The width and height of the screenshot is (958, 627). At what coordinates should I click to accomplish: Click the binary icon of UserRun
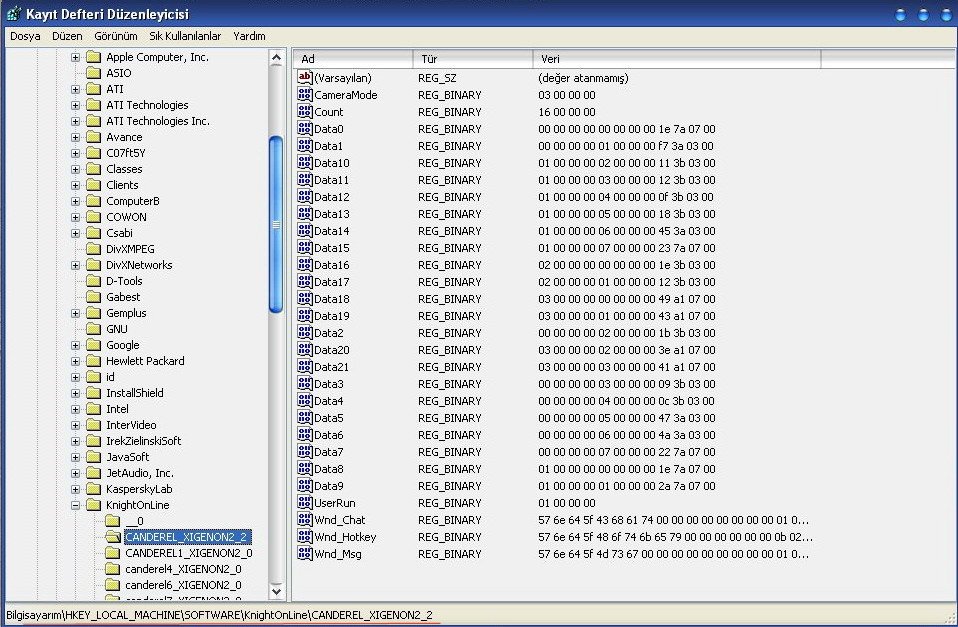(x=304, y=502)
